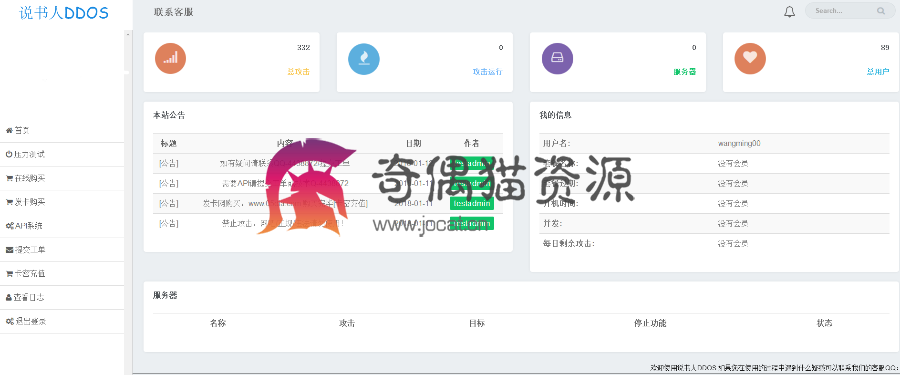900x375 pixels.
Task: Choose 退出登录 to log out
Action: [x=62, y=322]
